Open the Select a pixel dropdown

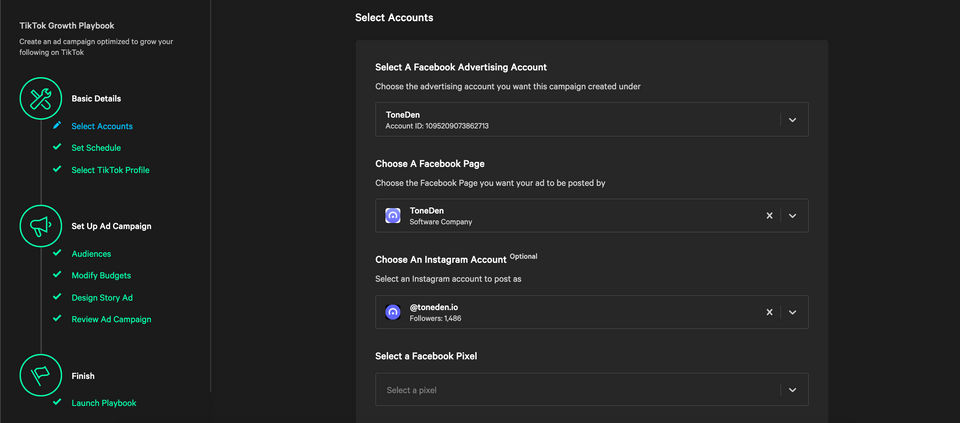(591, 390)
